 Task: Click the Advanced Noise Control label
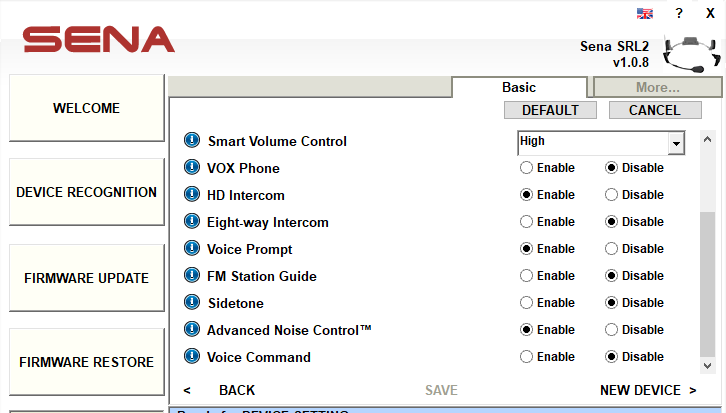pos(289,330)
